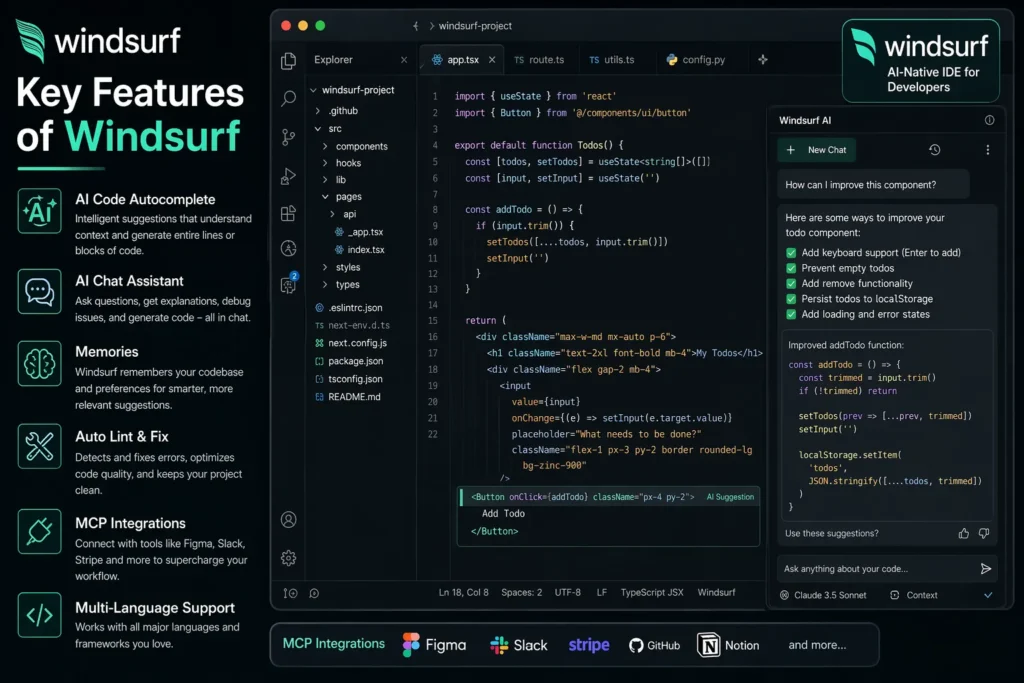Viewport: 1024px width, 683px height.
Task: Click the plus icon after config.py tab
Action: (x=763, y=59)
